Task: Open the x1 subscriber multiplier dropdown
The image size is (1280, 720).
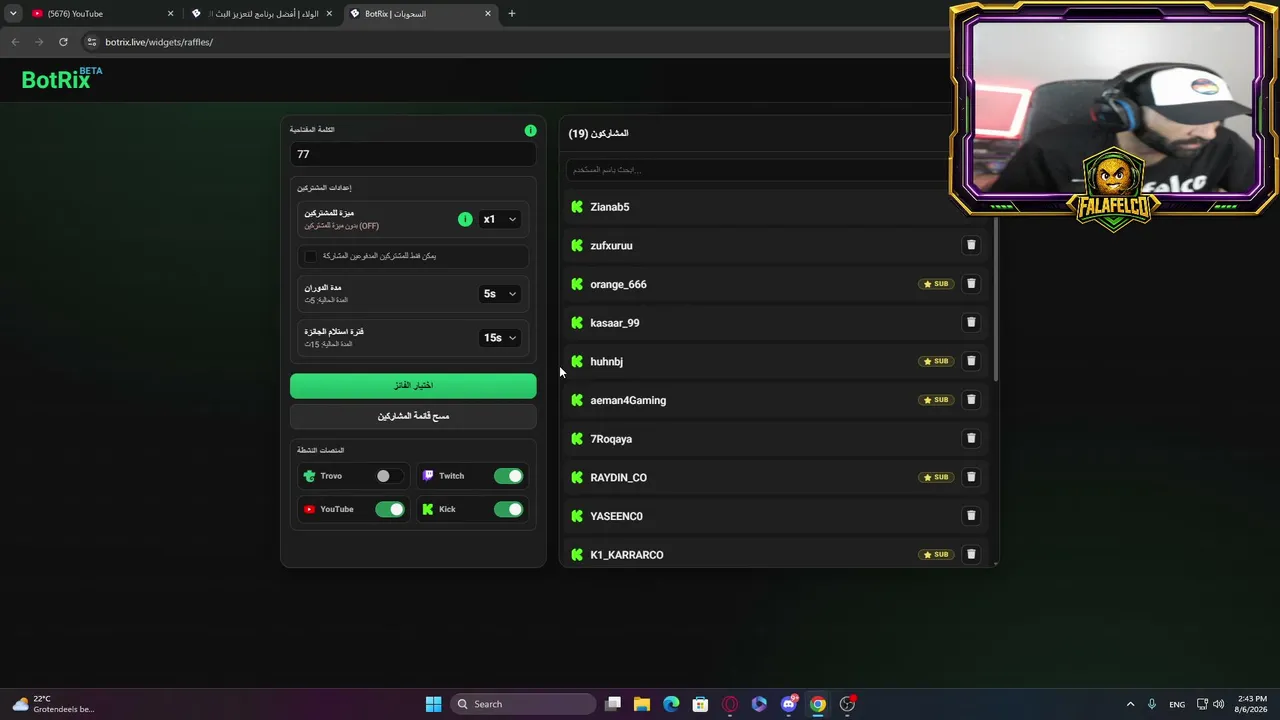Action: pos(500,219)
